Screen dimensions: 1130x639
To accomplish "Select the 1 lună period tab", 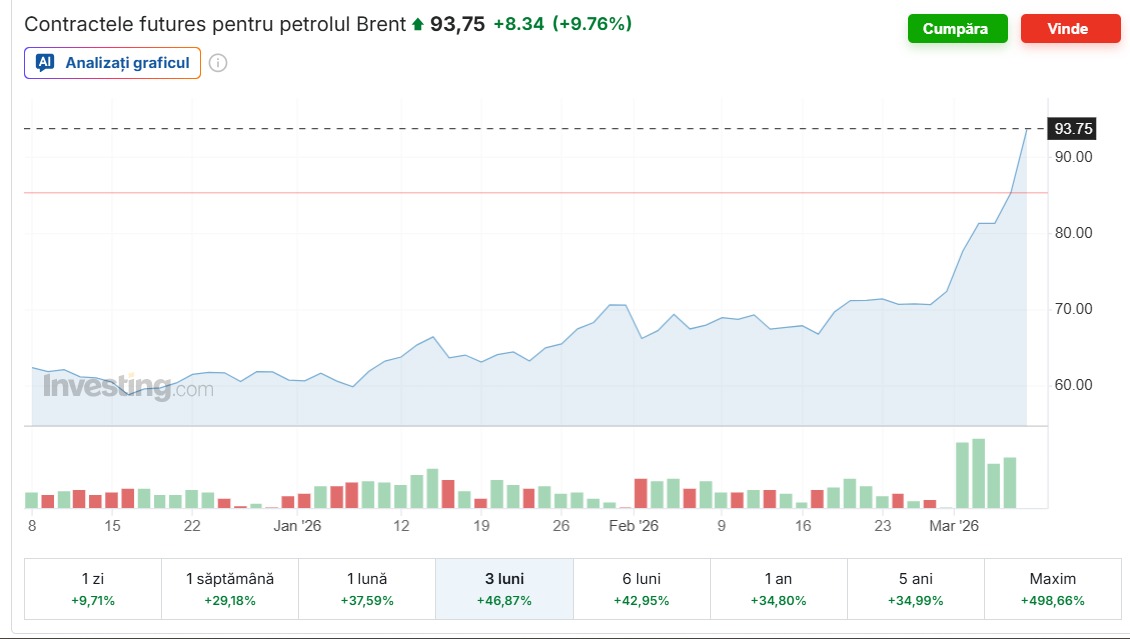I will [x=367, y=589].
